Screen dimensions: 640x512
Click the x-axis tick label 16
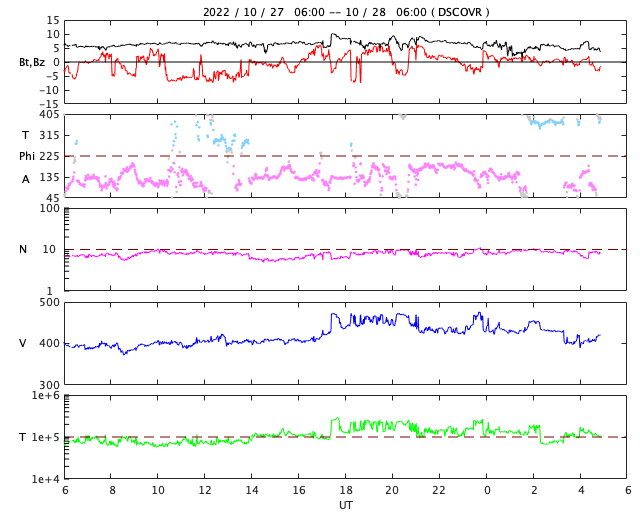[299, 490]
